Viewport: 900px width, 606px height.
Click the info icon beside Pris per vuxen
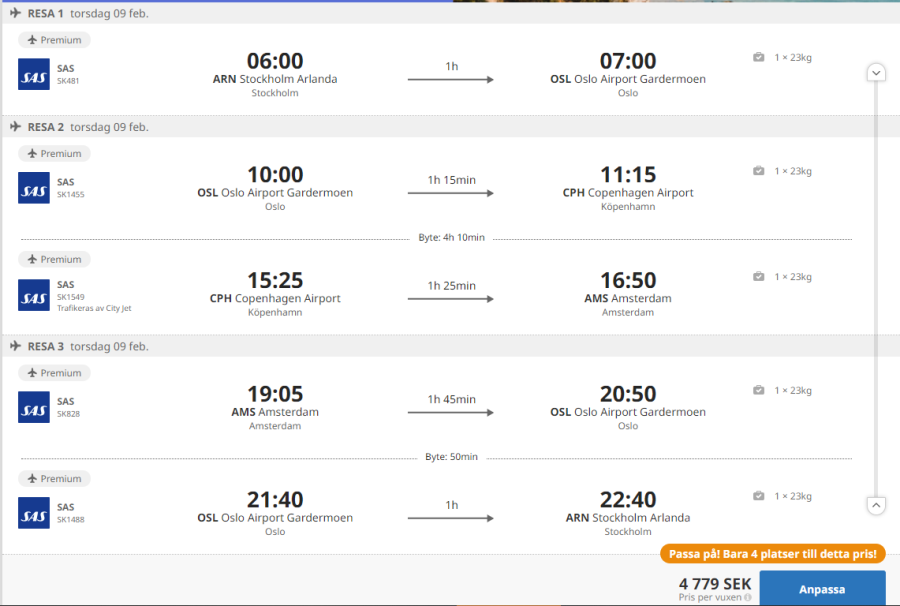coord(747,597)
